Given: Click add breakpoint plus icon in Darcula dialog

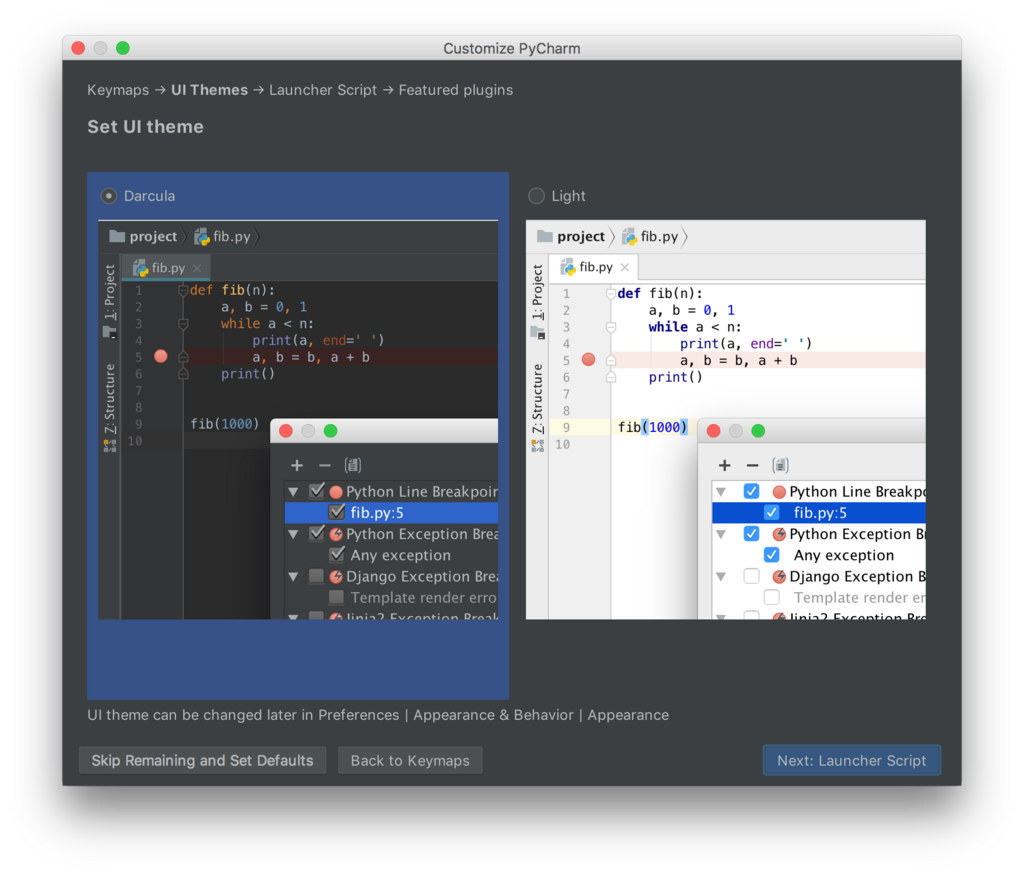Looking at the screenshot, I should coord(297,466).
